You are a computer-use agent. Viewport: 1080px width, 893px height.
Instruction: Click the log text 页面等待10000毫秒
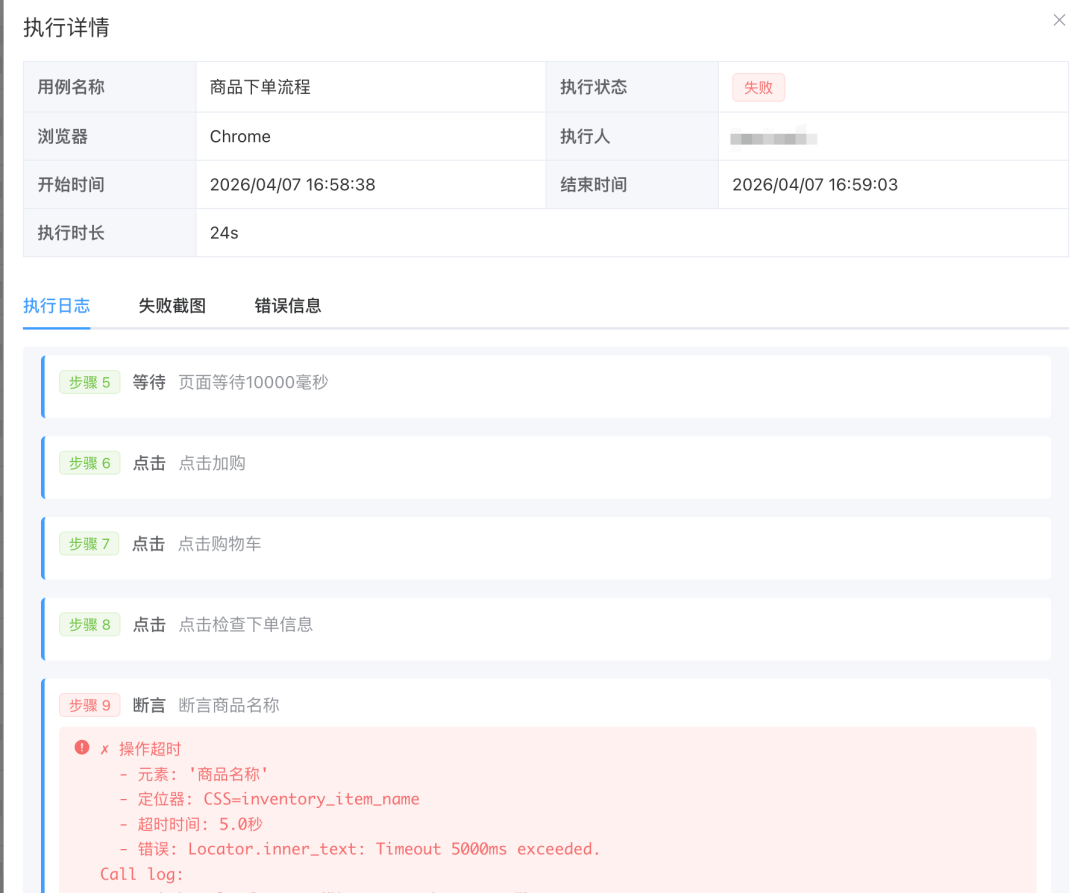click(x=253, y=382)
